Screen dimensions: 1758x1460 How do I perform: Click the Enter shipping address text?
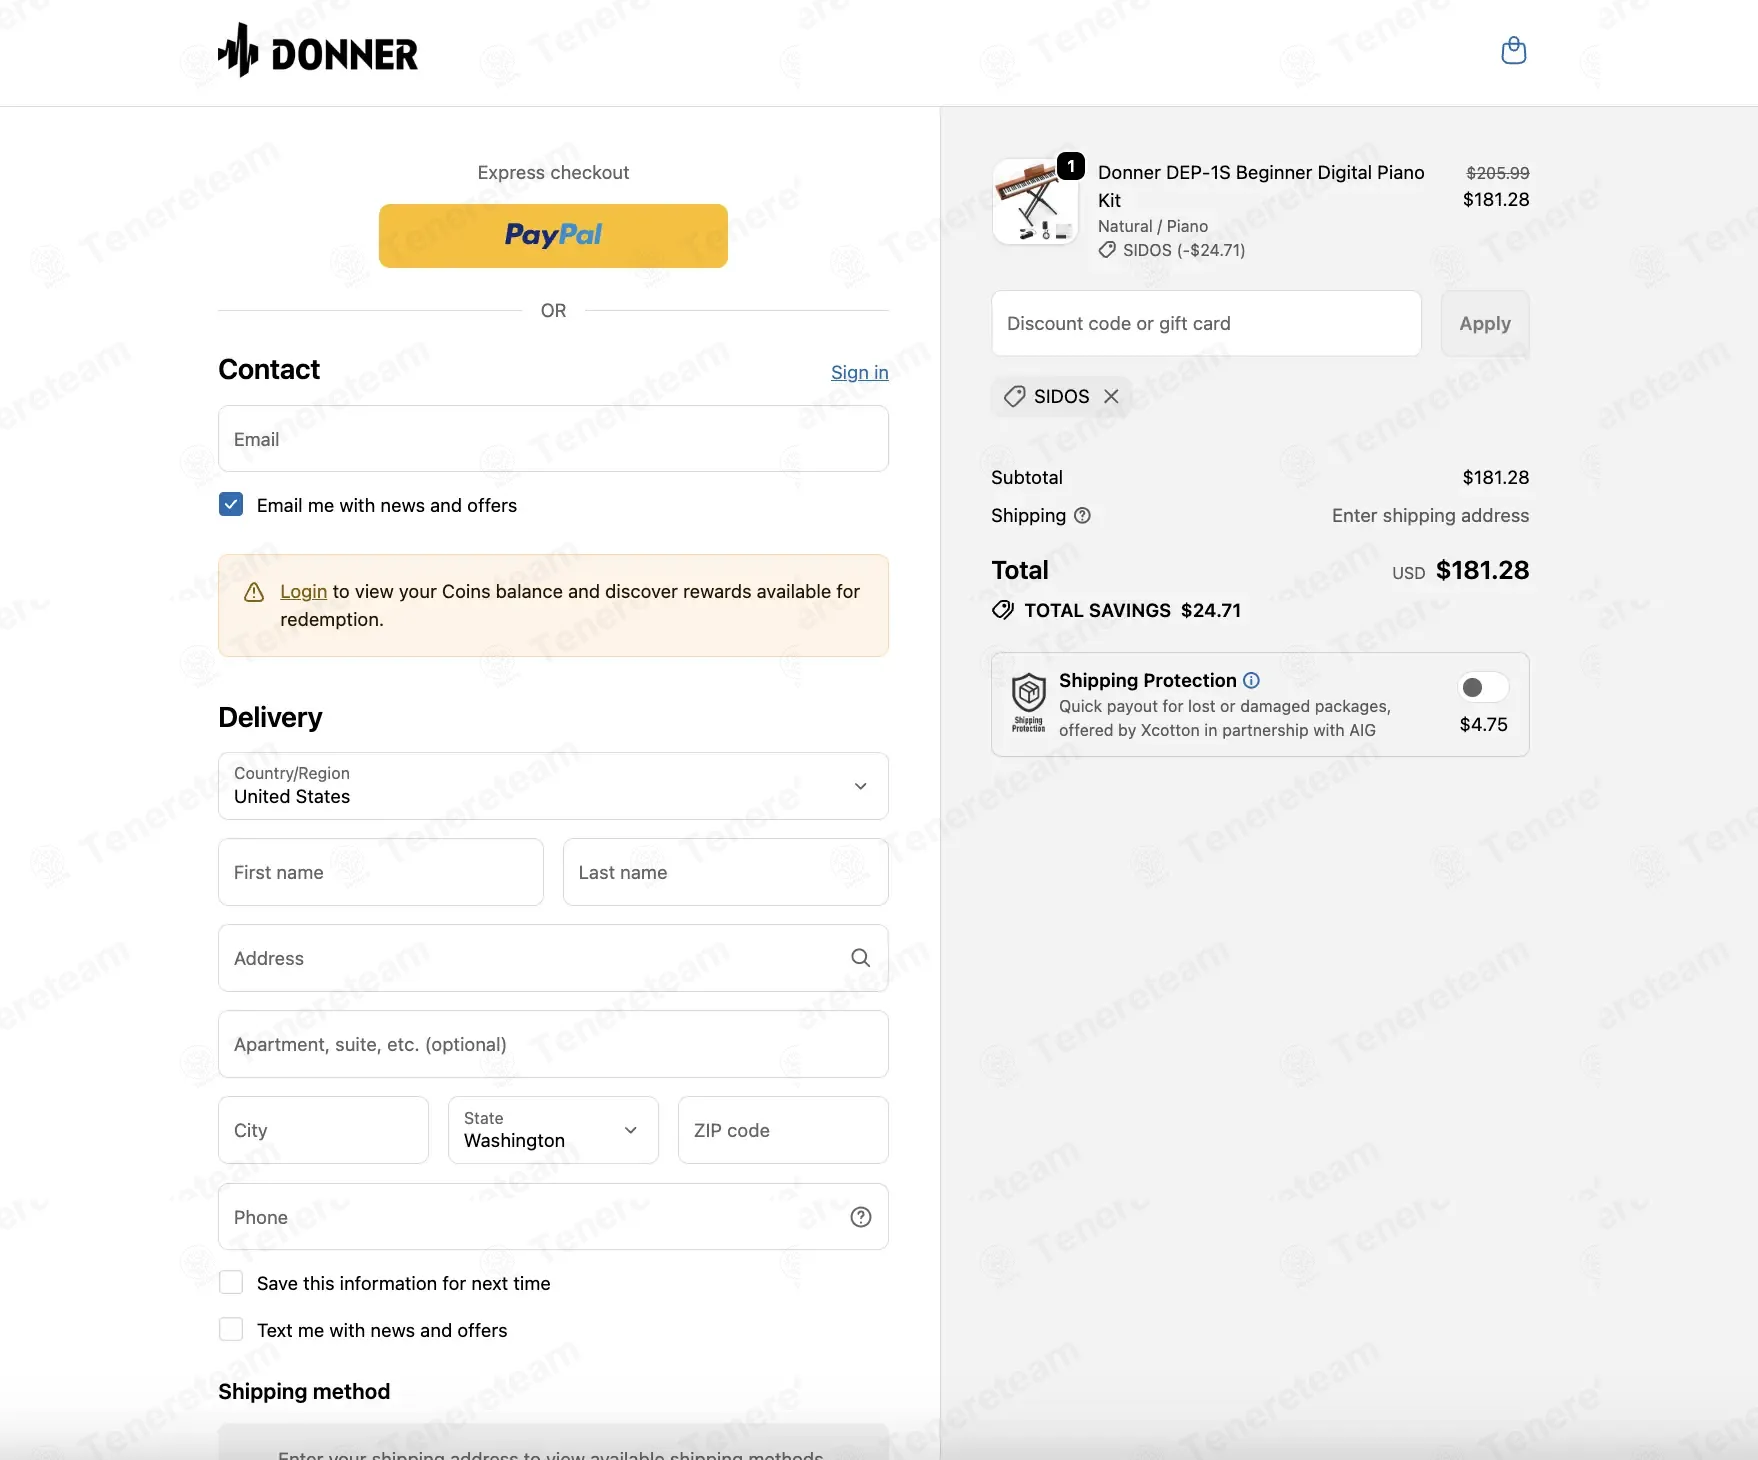(1430, 516)
